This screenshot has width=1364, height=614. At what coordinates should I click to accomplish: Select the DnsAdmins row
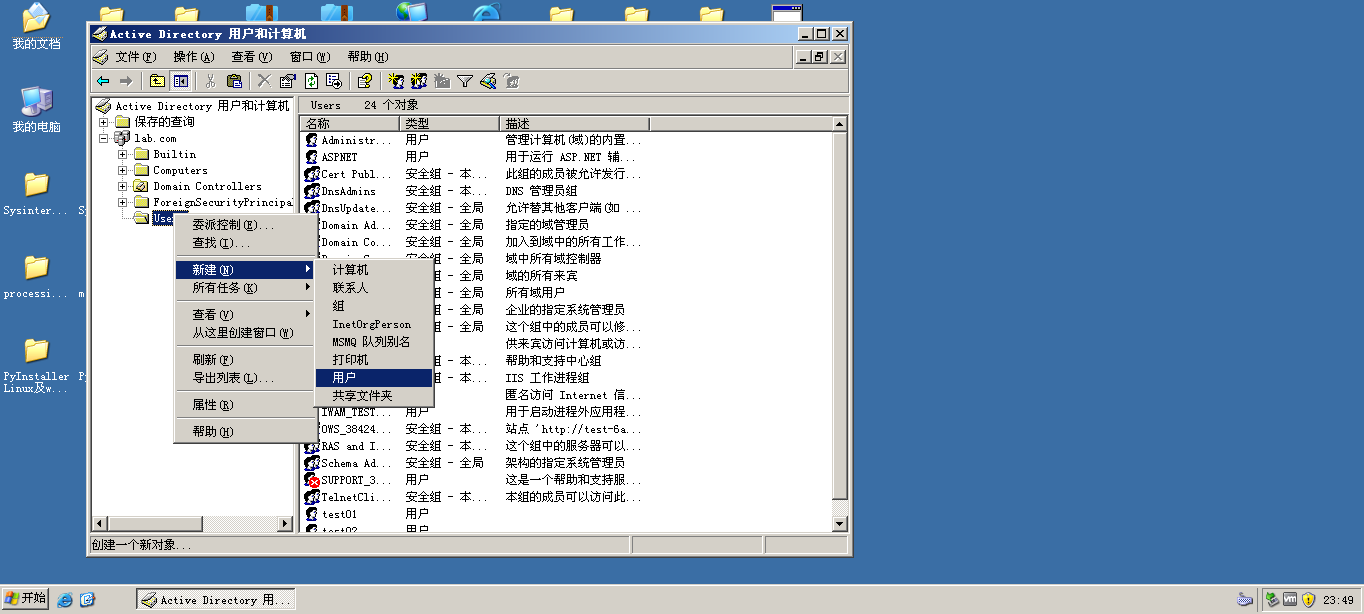566,191
